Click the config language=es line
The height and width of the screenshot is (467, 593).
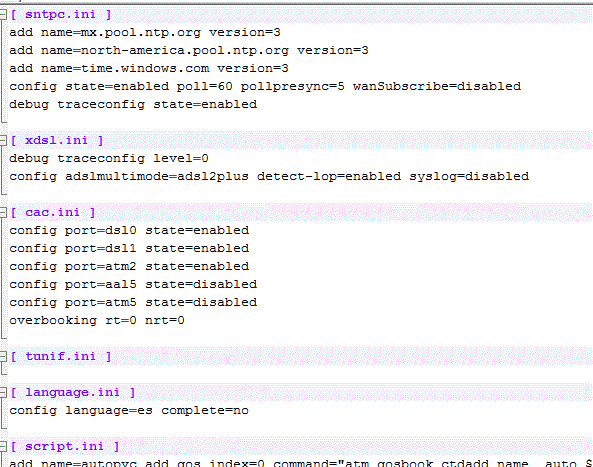129,411
